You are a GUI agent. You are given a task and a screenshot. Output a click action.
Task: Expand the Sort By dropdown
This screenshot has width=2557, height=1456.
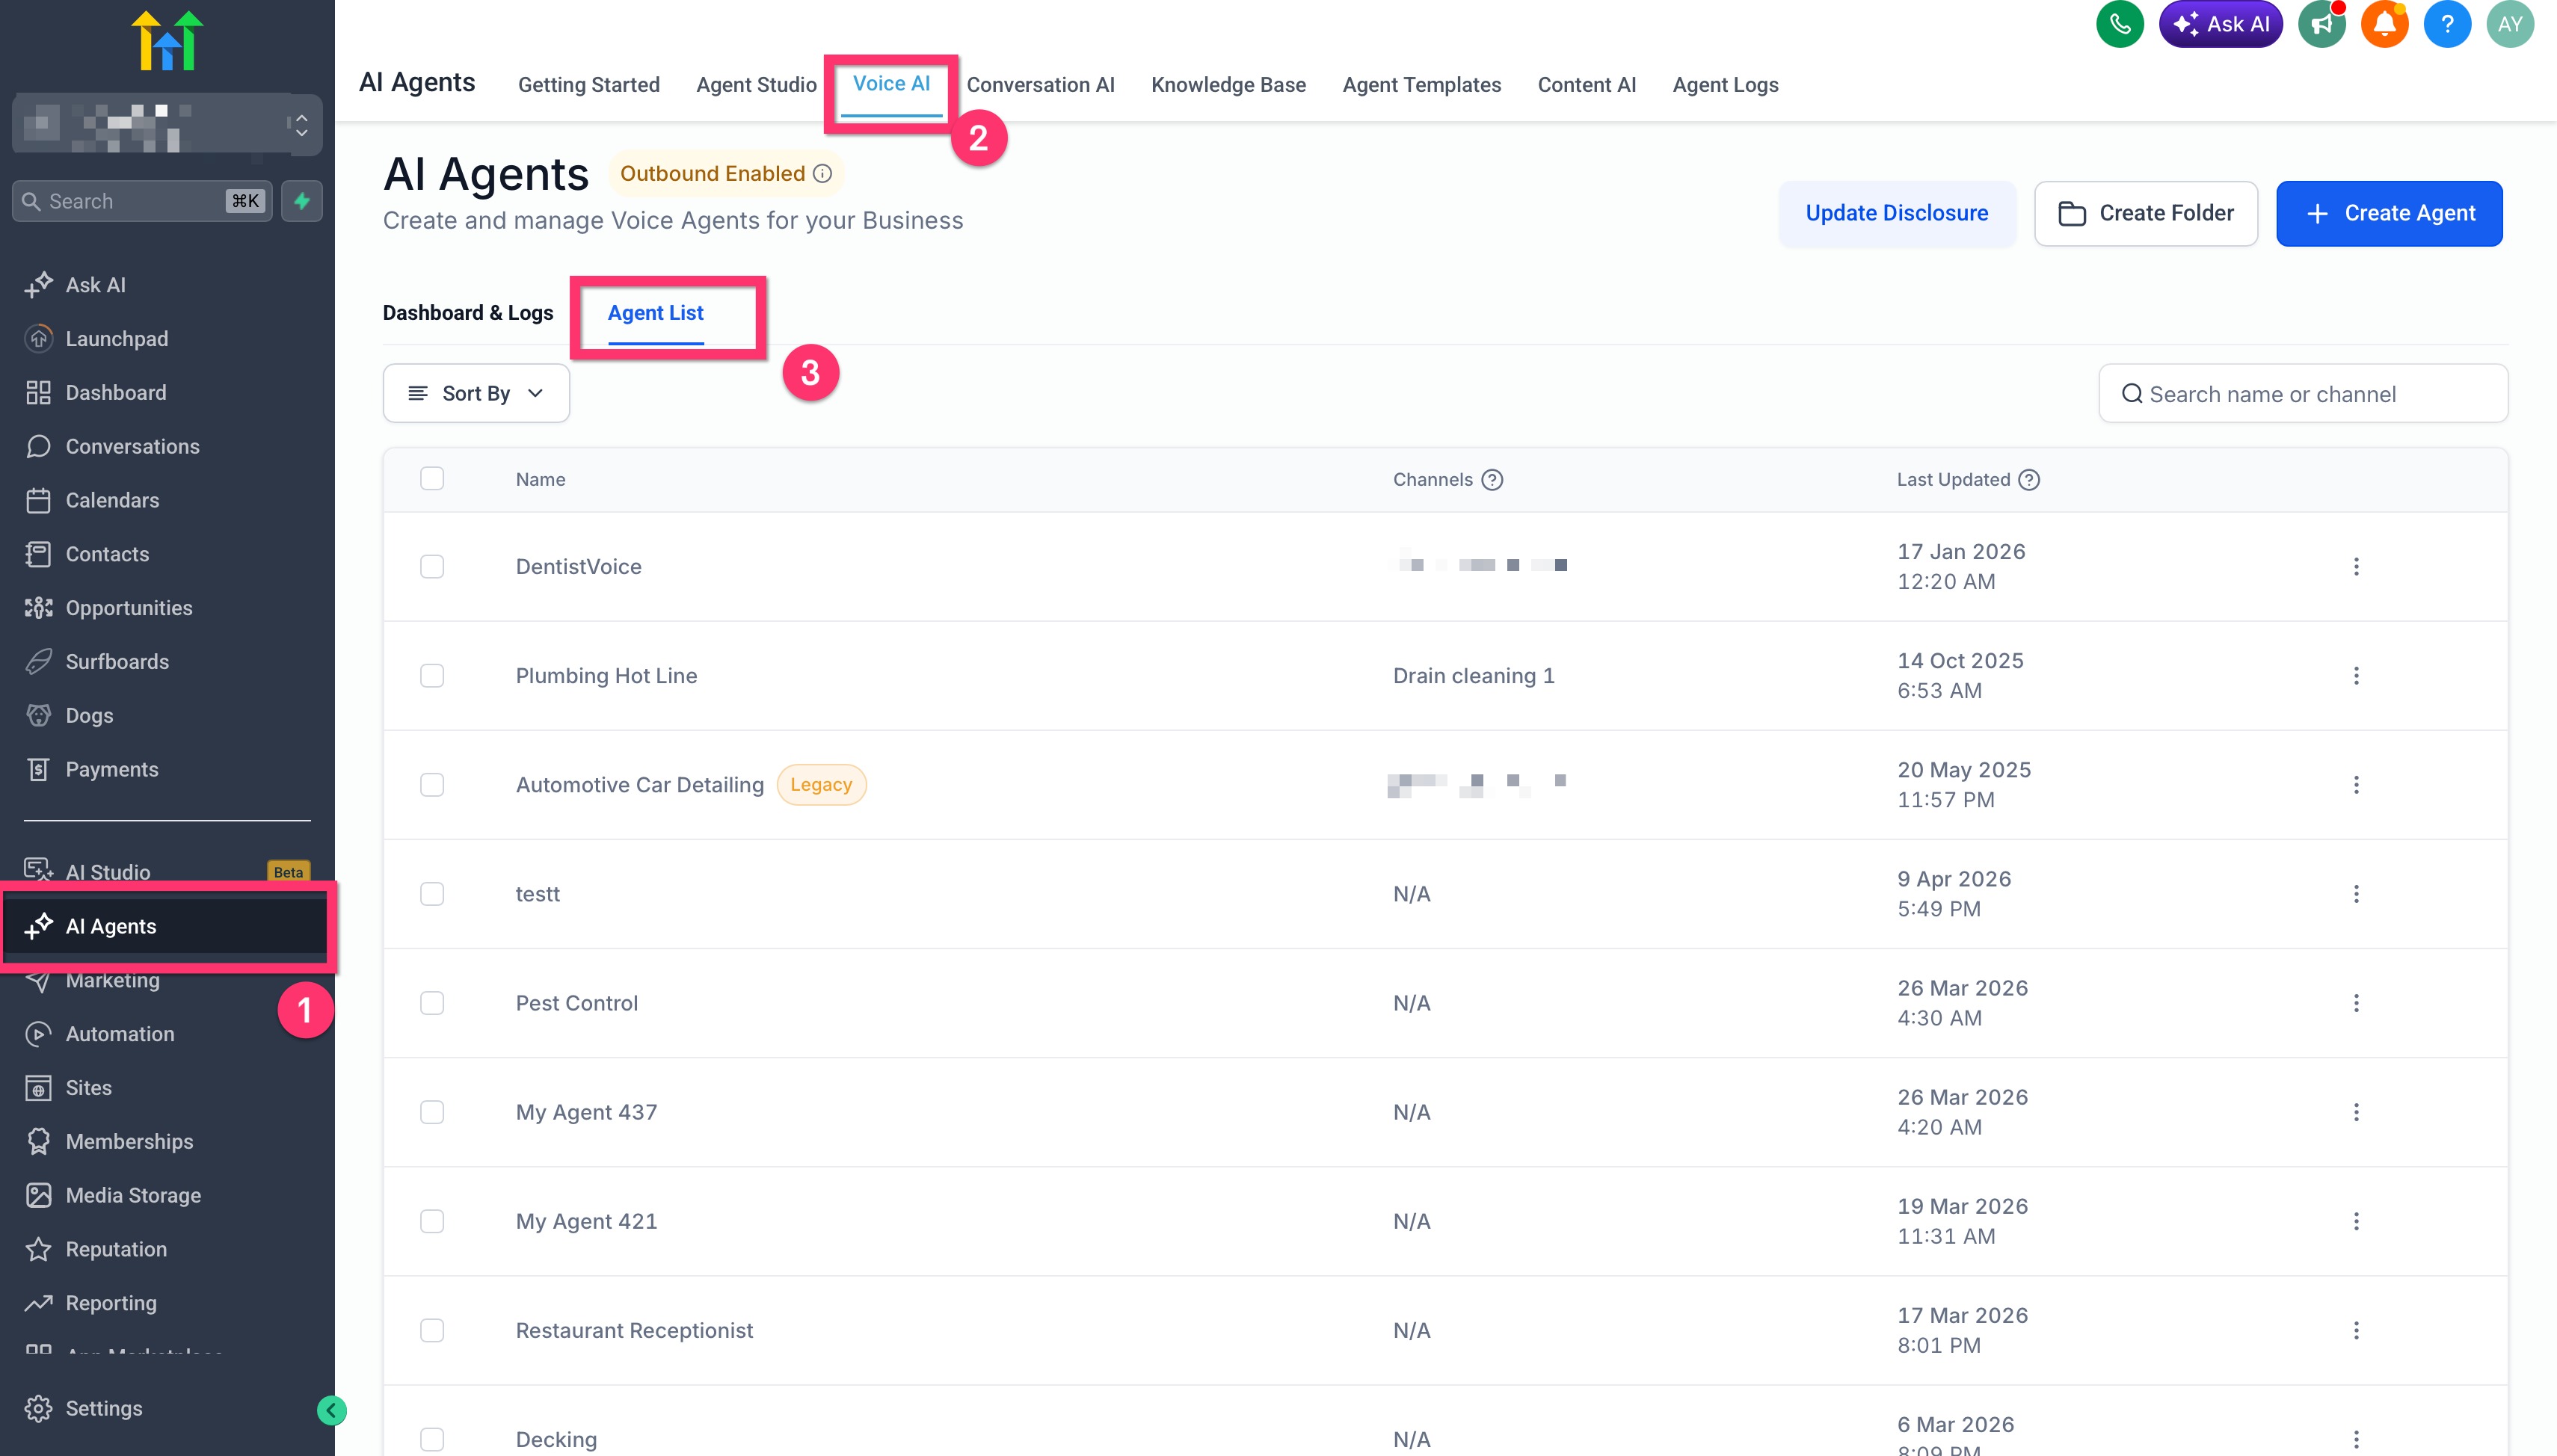[x=476, y=394]
